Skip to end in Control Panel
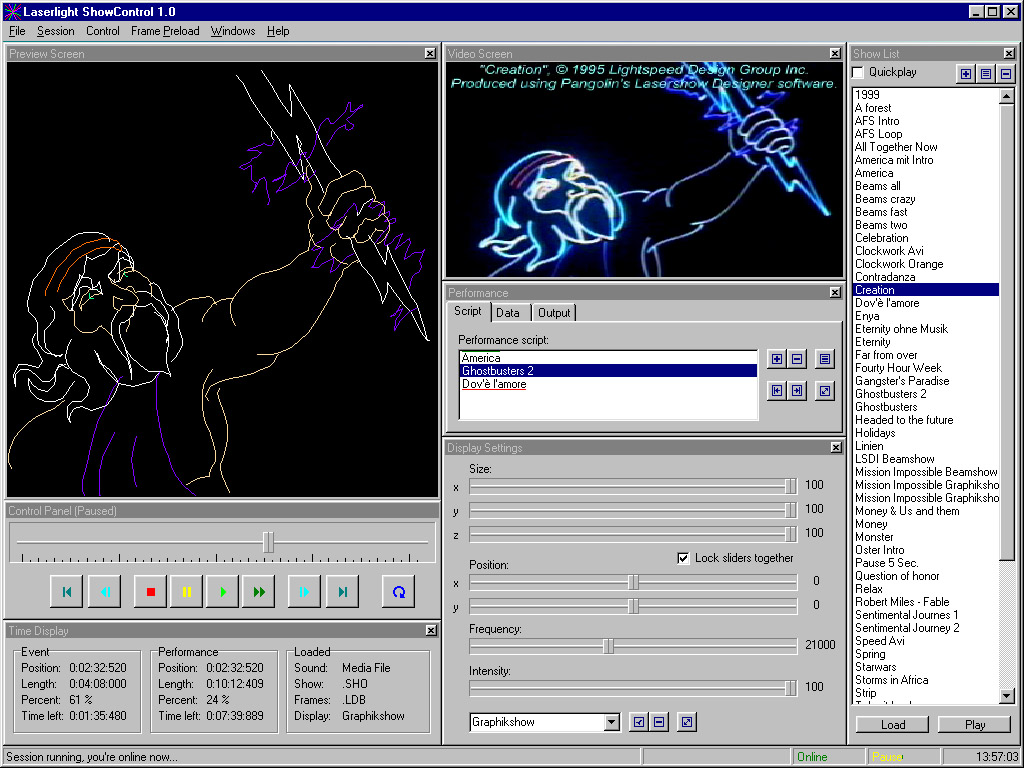Image resolution: width=1024 pixels, height=768 pixels. click(x=342, y=592)
